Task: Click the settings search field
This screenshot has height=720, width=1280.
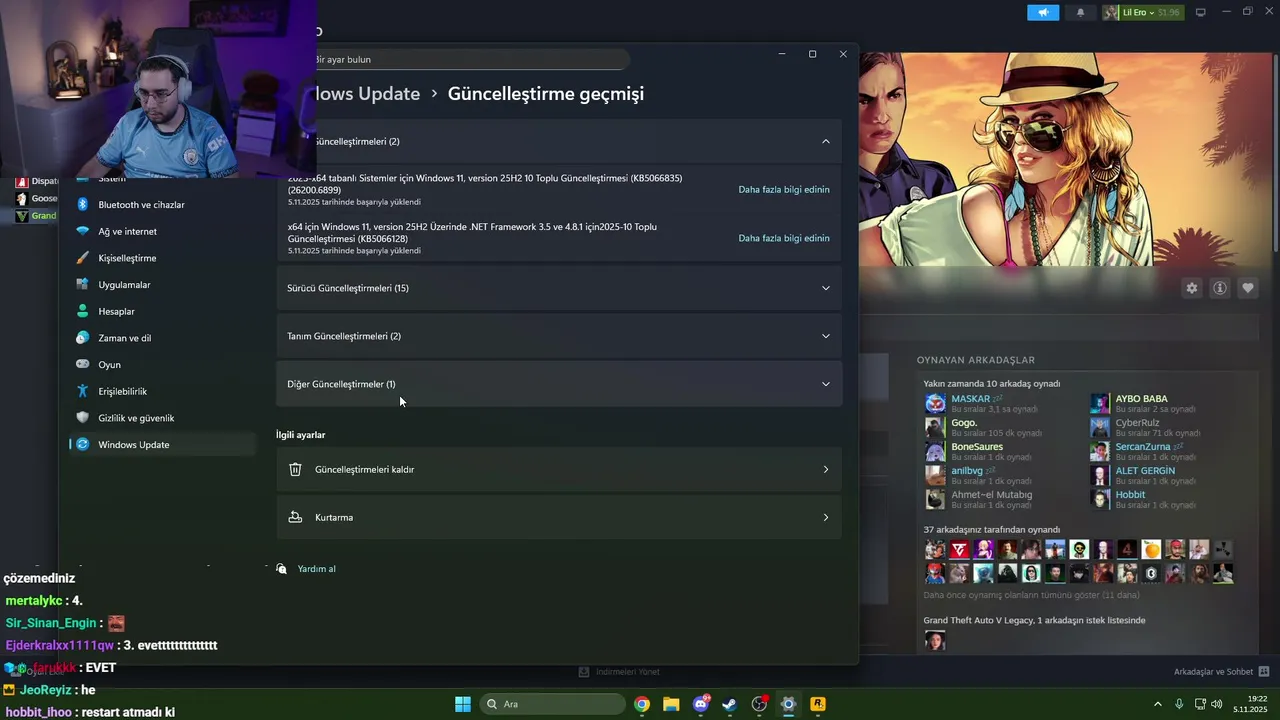Action: coord(470,59)
